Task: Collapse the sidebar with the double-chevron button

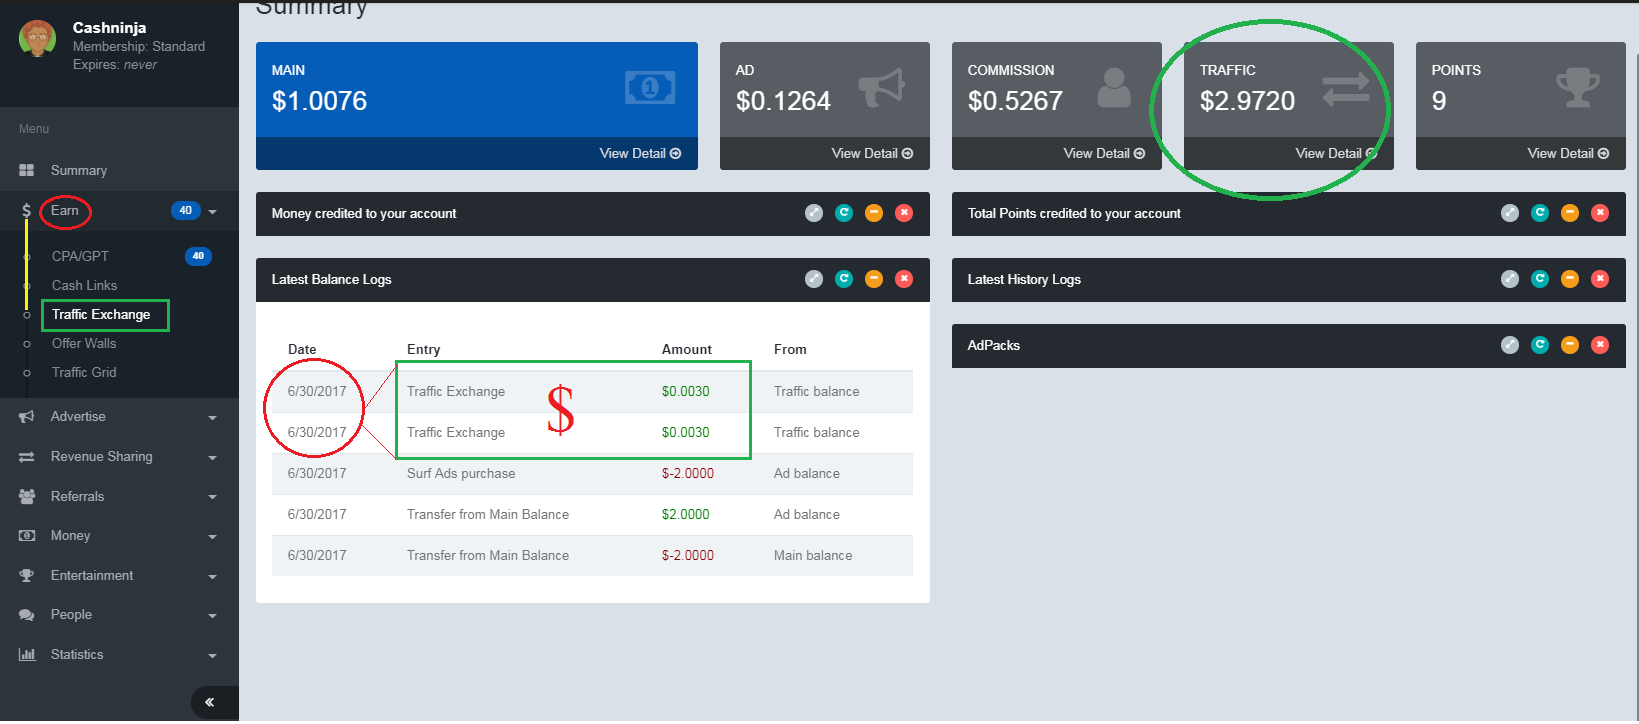Action: pos(210,702)
